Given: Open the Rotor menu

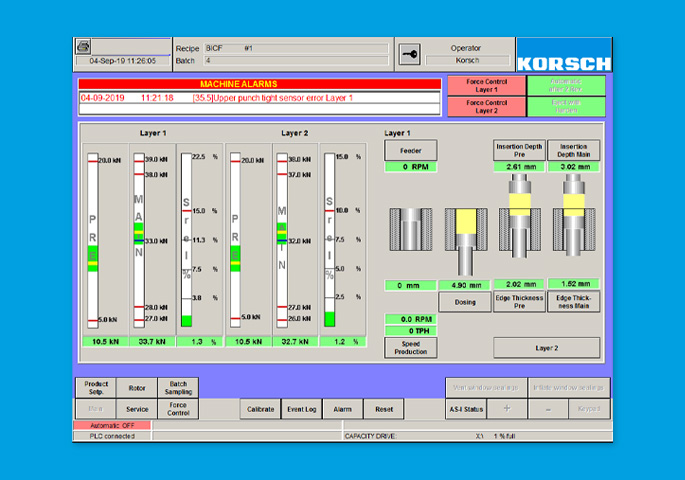Looking at the screenshot, I should click(x=137, y=388).
